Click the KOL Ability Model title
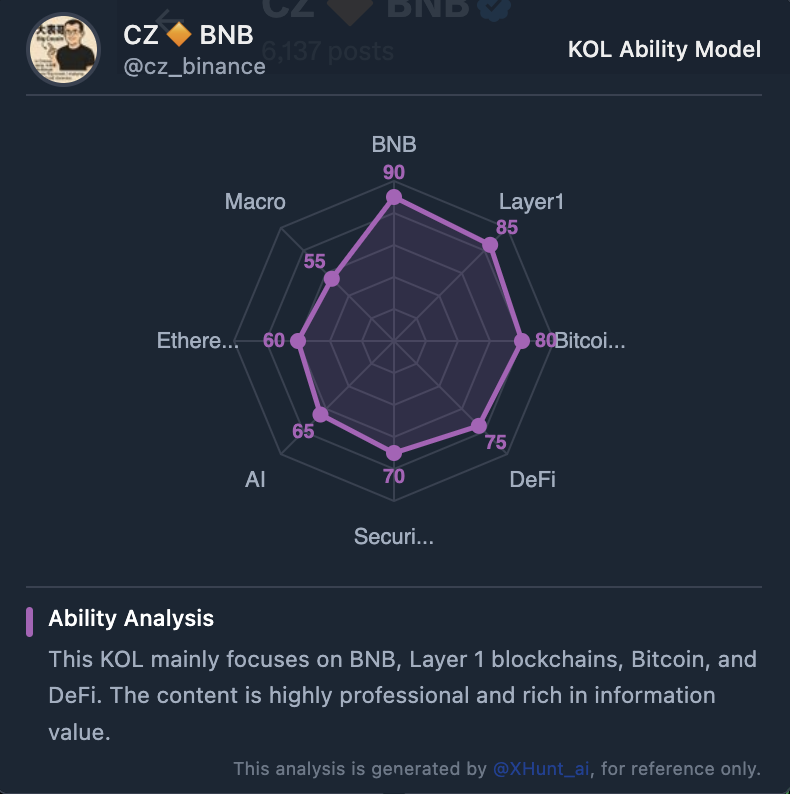 click(x=664, y=49)
